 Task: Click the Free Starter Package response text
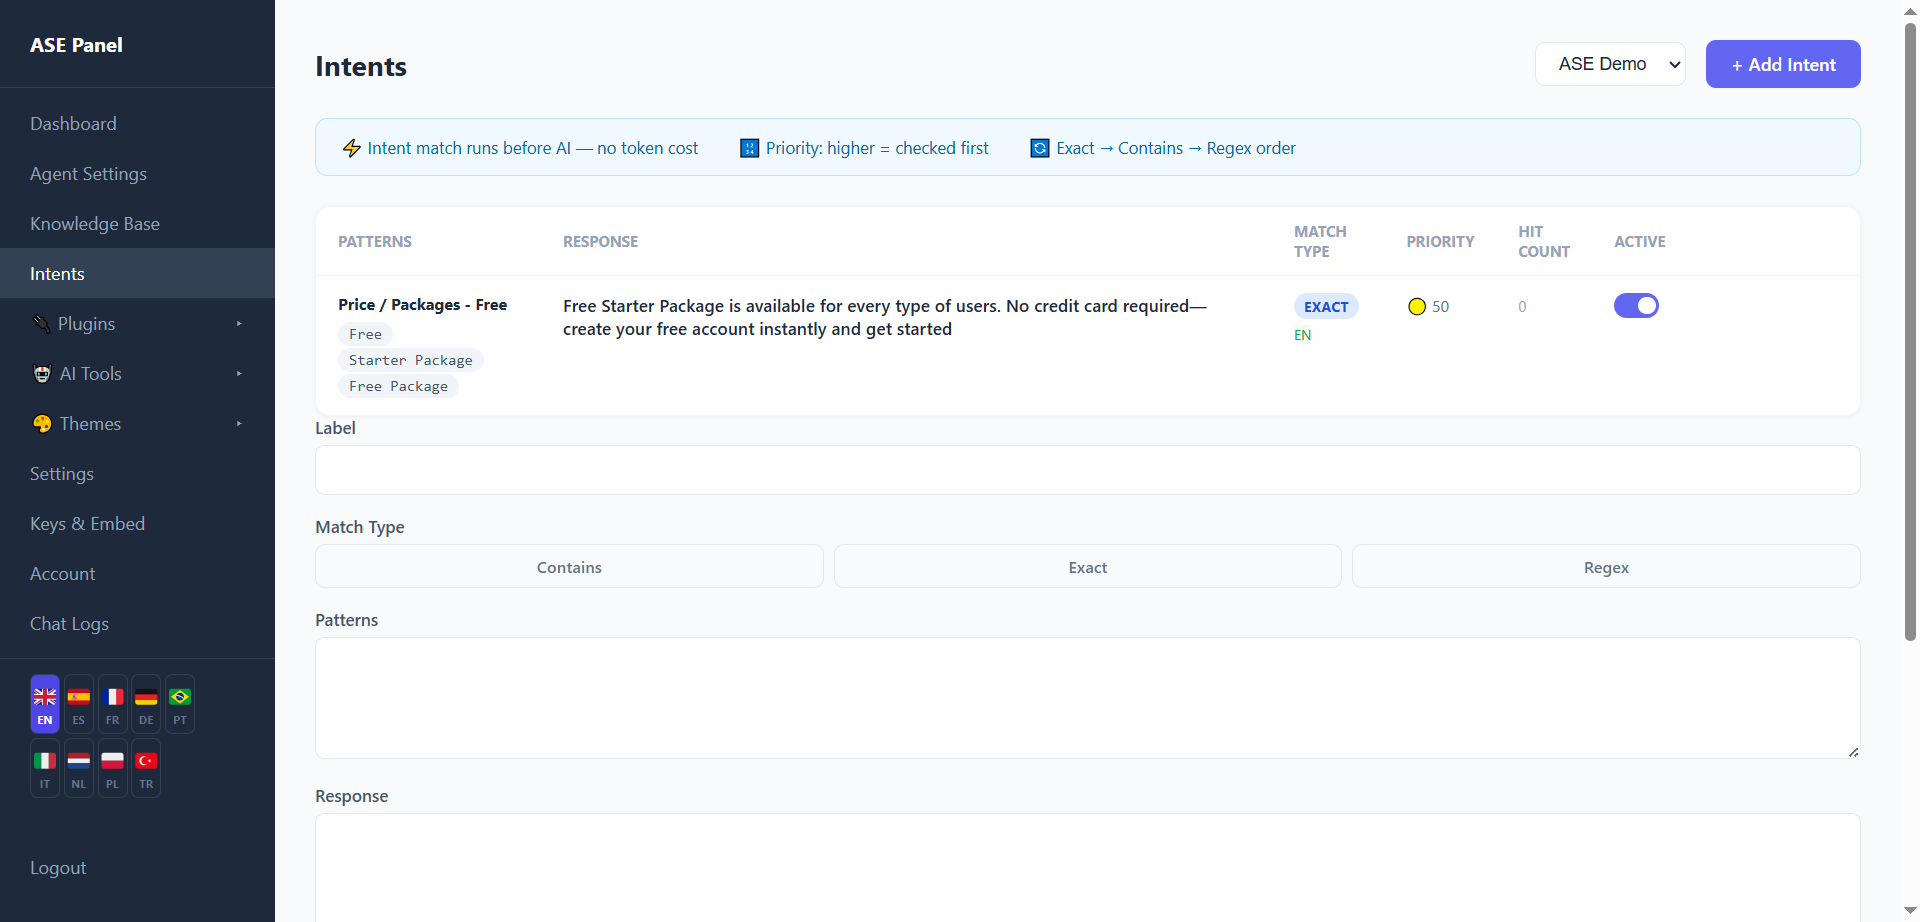pos(885,318)
